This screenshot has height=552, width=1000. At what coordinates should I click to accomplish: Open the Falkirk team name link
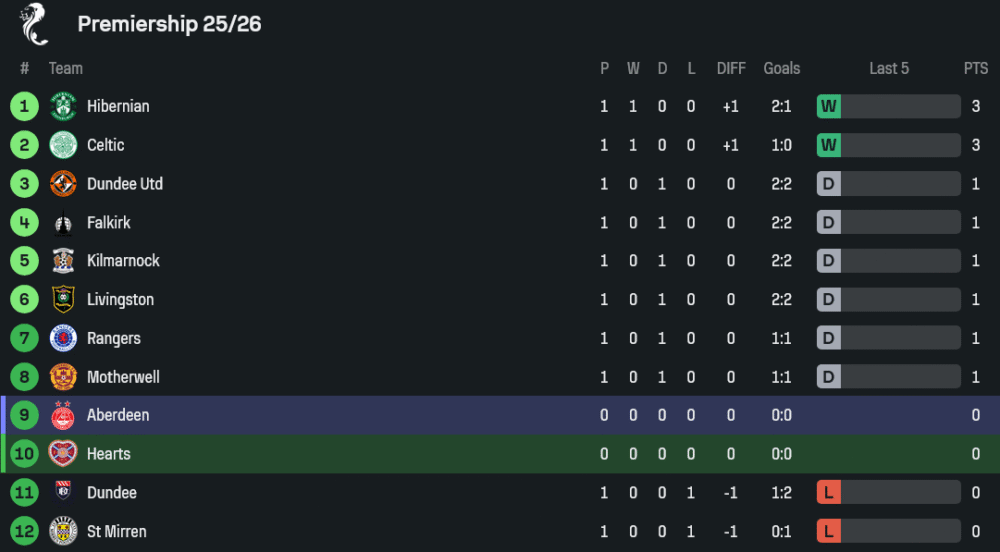108,222
